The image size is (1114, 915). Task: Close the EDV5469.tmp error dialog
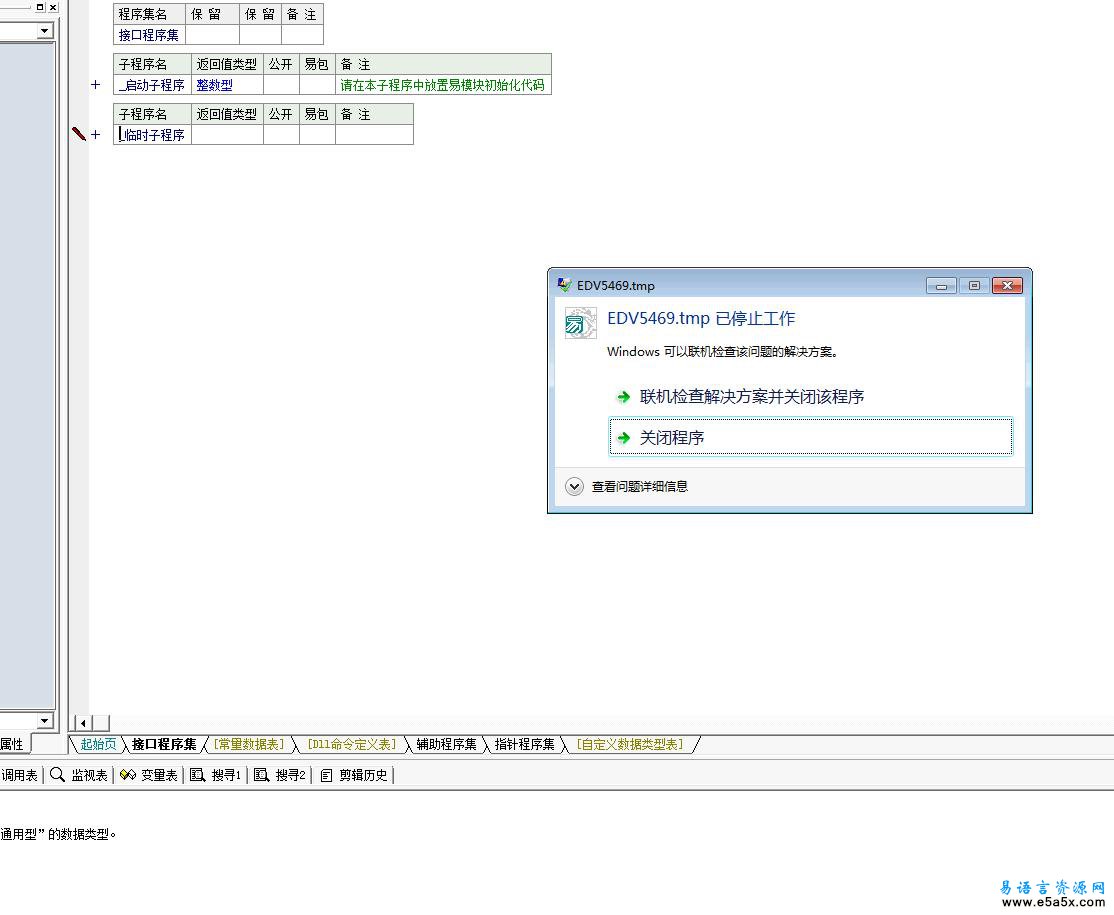point(1007,285)
